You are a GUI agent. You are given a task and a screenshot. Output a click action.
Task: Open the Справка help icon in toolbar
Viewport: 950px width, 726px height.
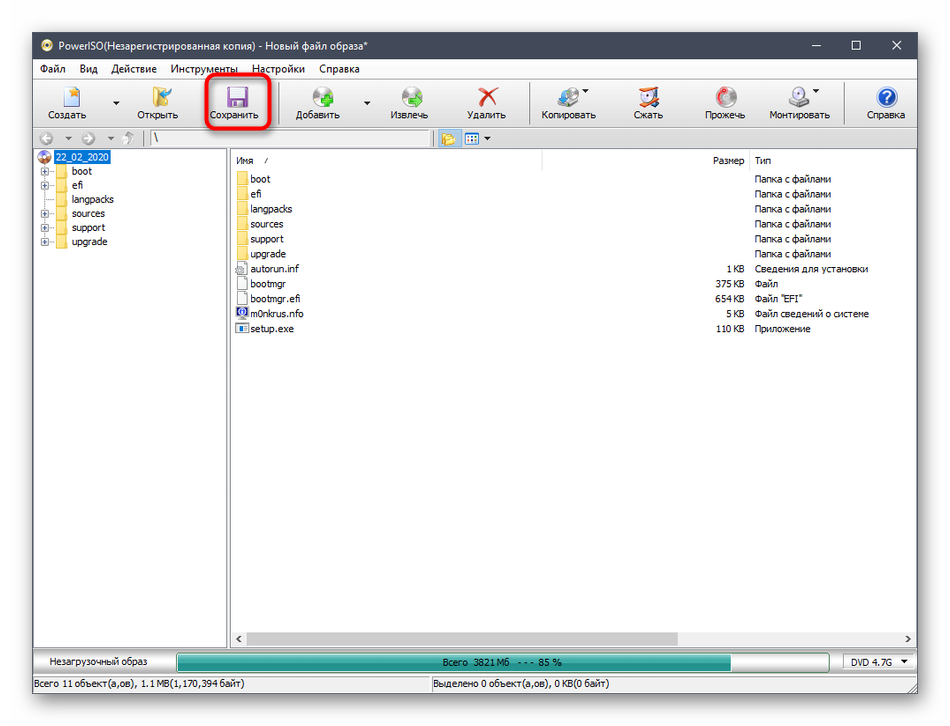point(885,103)
